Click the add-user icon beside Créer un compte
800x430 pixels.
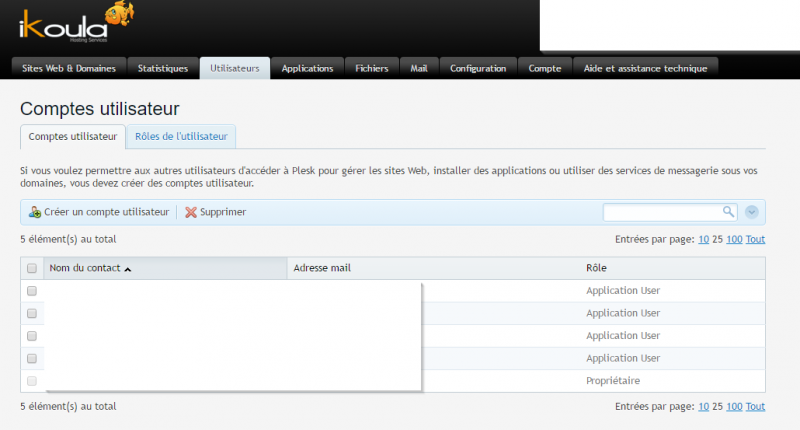(35, 212)
